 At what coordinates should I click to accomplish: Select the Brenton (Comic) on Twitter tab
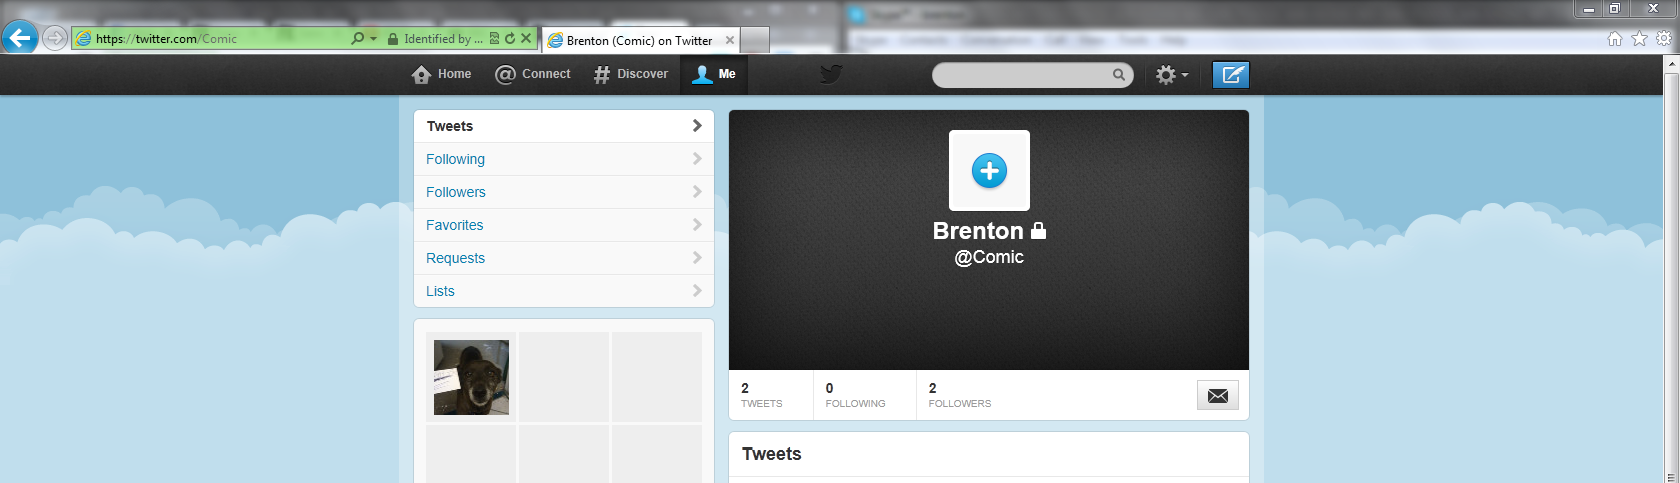639,40
